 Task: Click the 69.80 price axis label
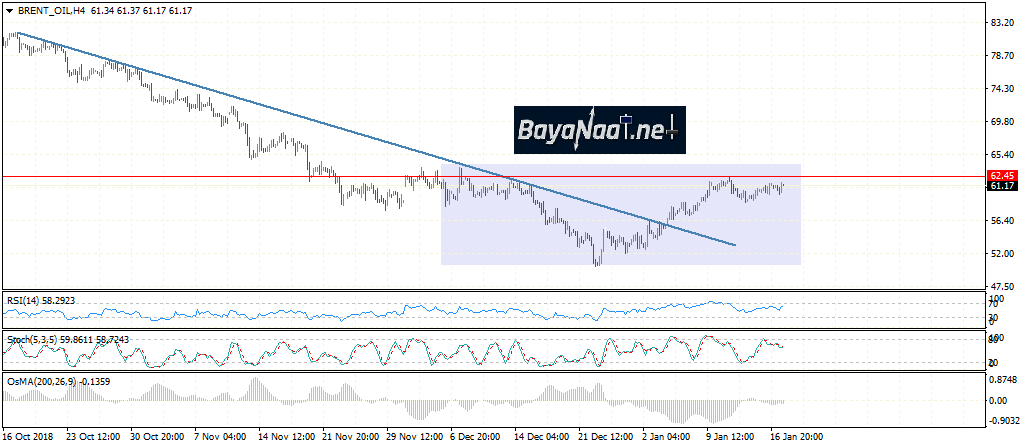[1002, 121]
